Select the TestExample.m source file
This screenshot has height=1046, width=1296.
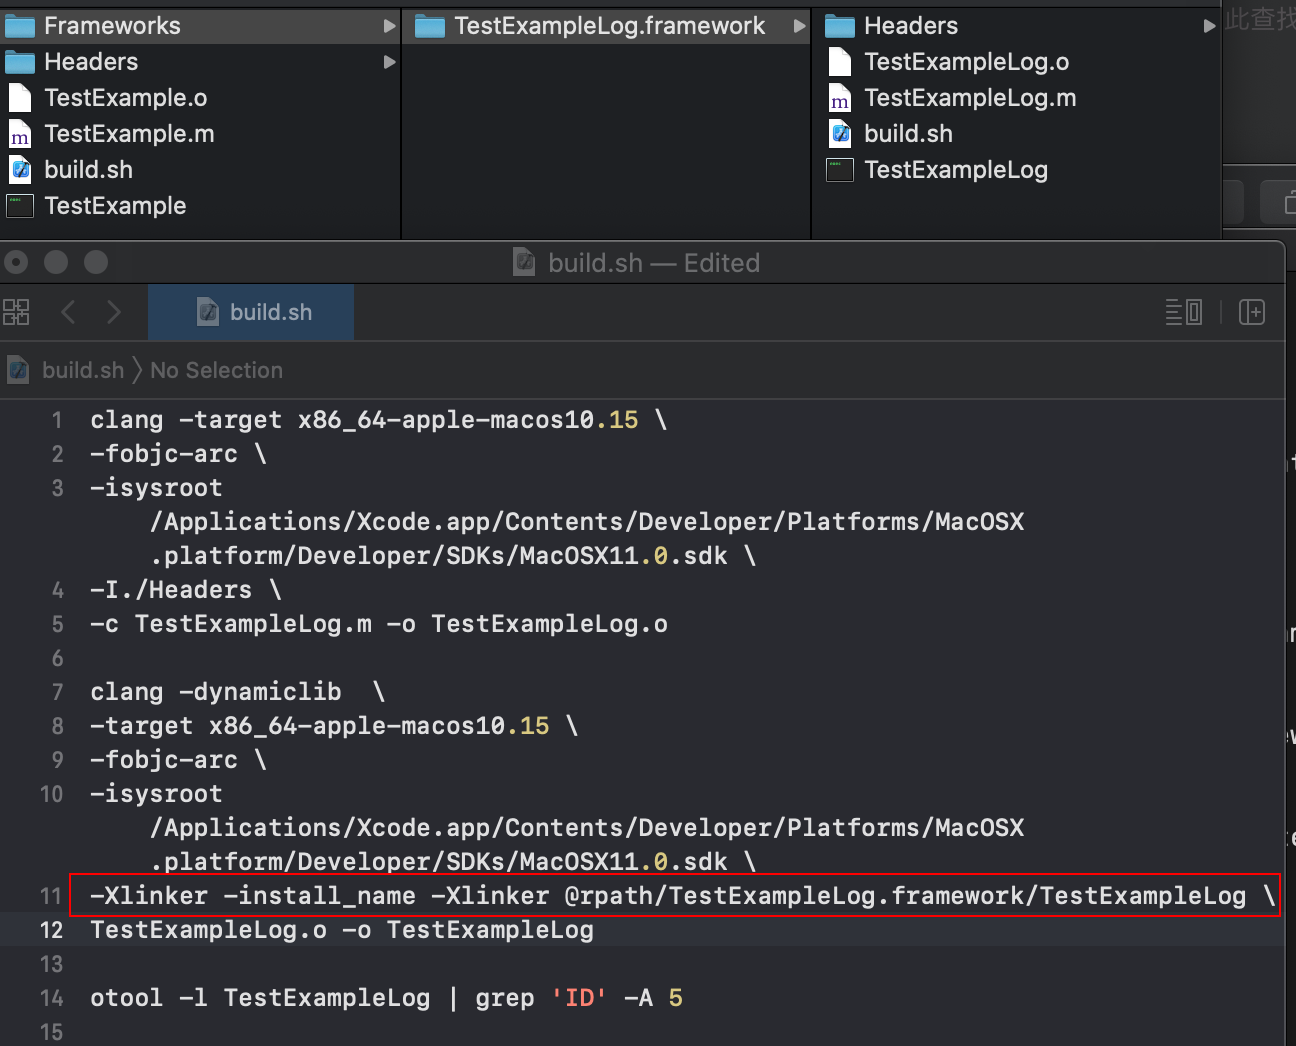pyautogui.click(x=129, y=134)
